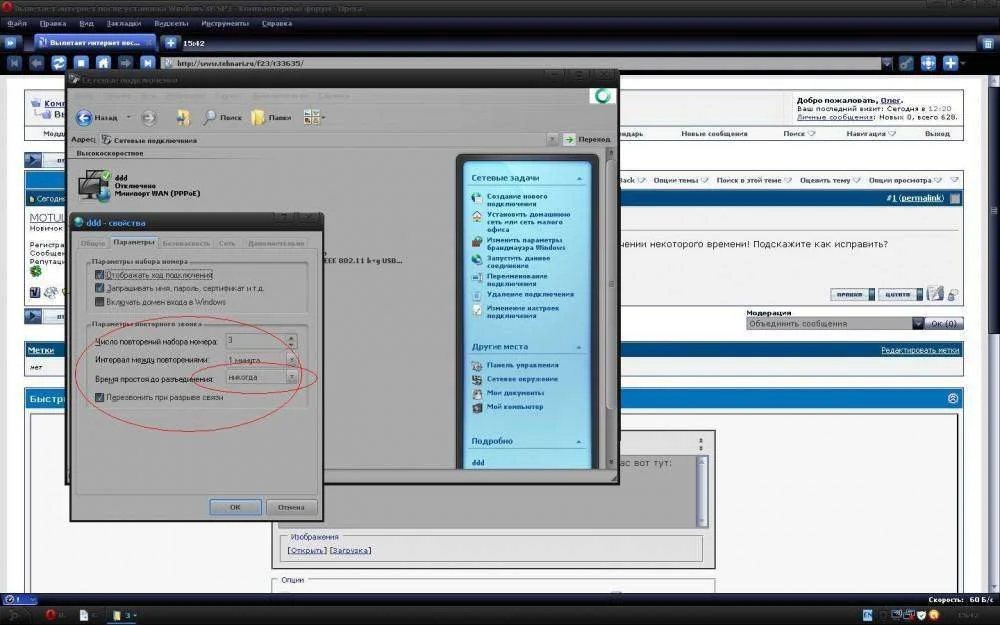Click Поиск magnifier in Explorer toolbar
Screen dimensions: 1000x625
pyautogui.click(x=223, y=117)
